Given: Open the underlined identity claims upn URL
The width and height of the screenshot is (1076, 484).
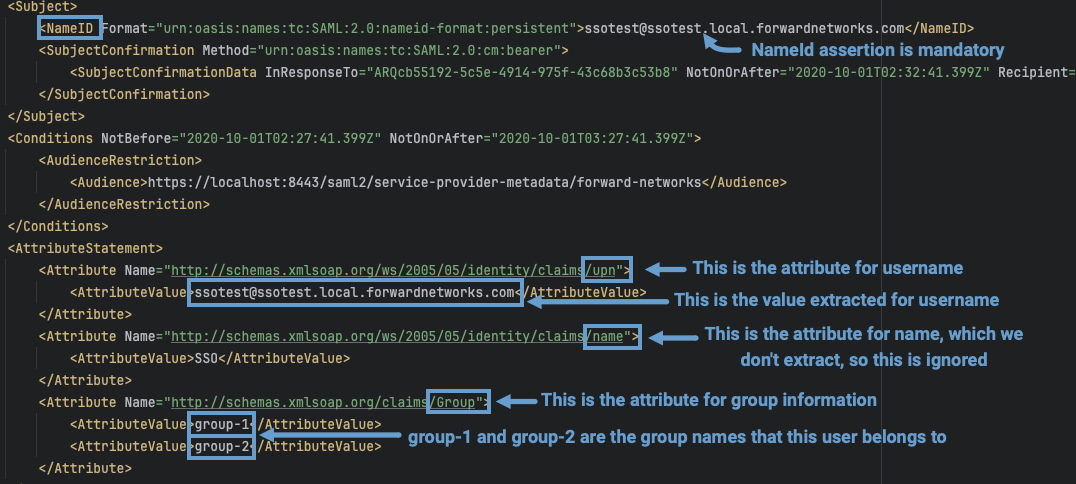Looking at the screenshot, I should pyautogui.click(x=376, y=269).
